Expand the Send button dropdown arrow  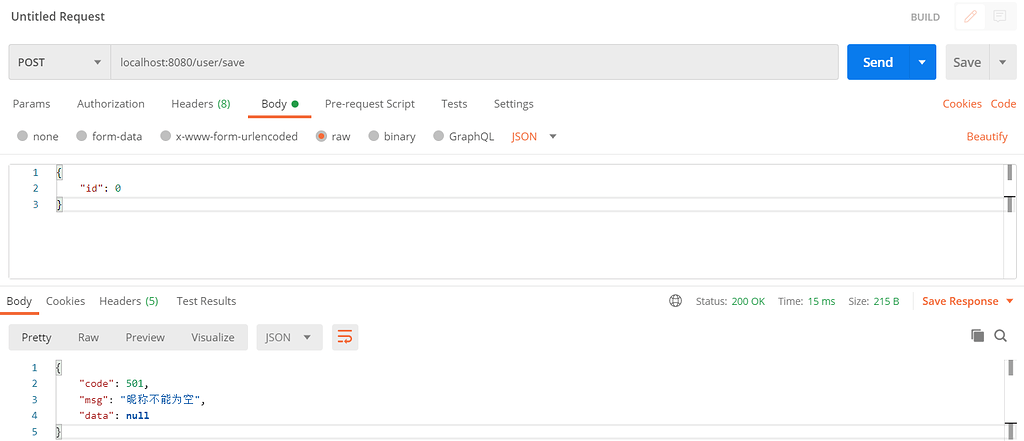click(x=922, y=62)
